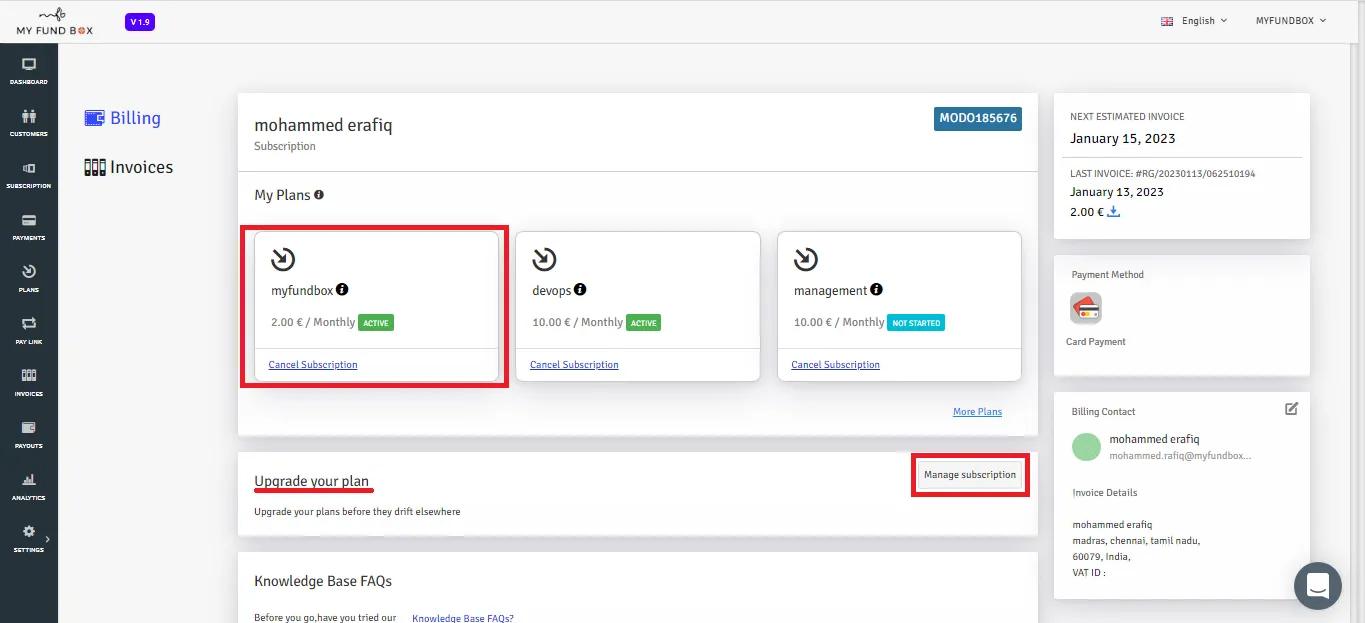Cancel the myfundbox subscription

pyautogui.click(x=313, y=365)
